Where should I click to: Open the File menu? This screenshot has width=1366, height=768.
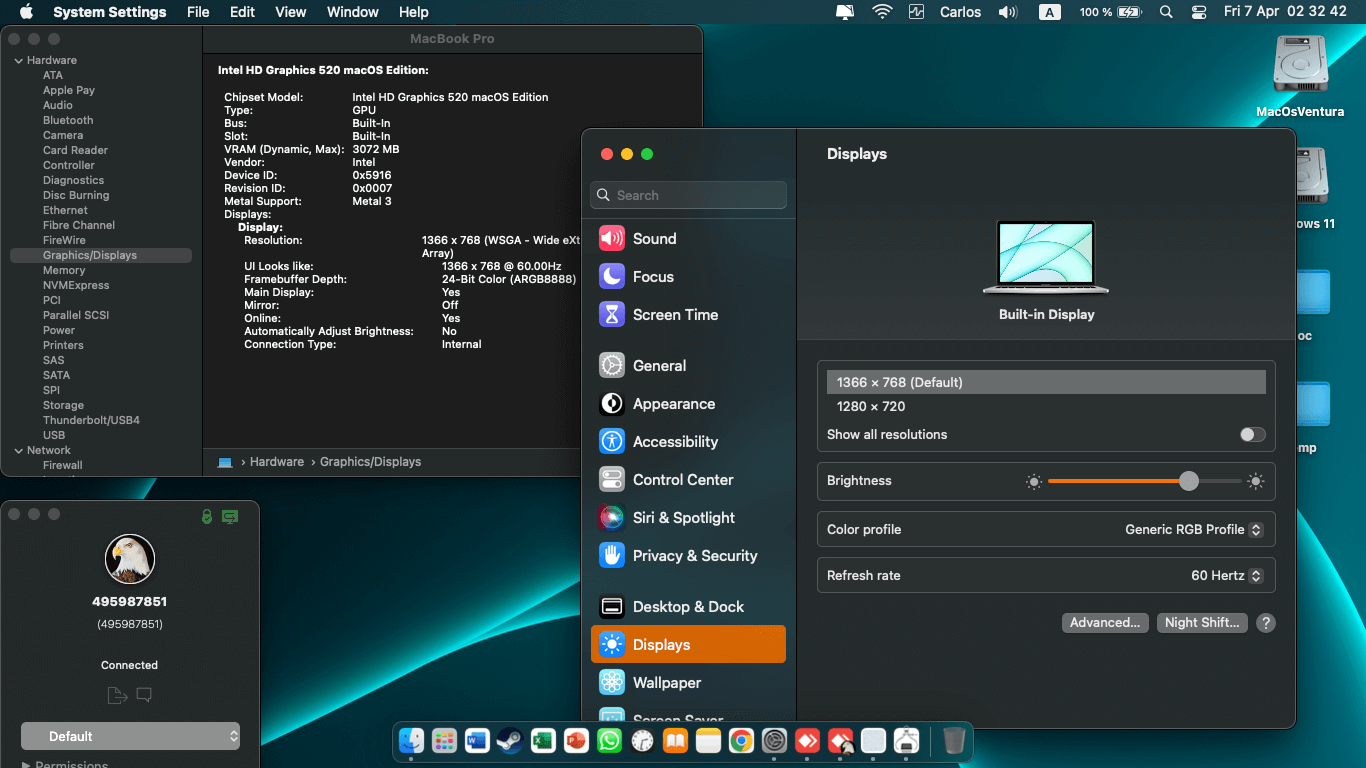(x=198, y=12)
